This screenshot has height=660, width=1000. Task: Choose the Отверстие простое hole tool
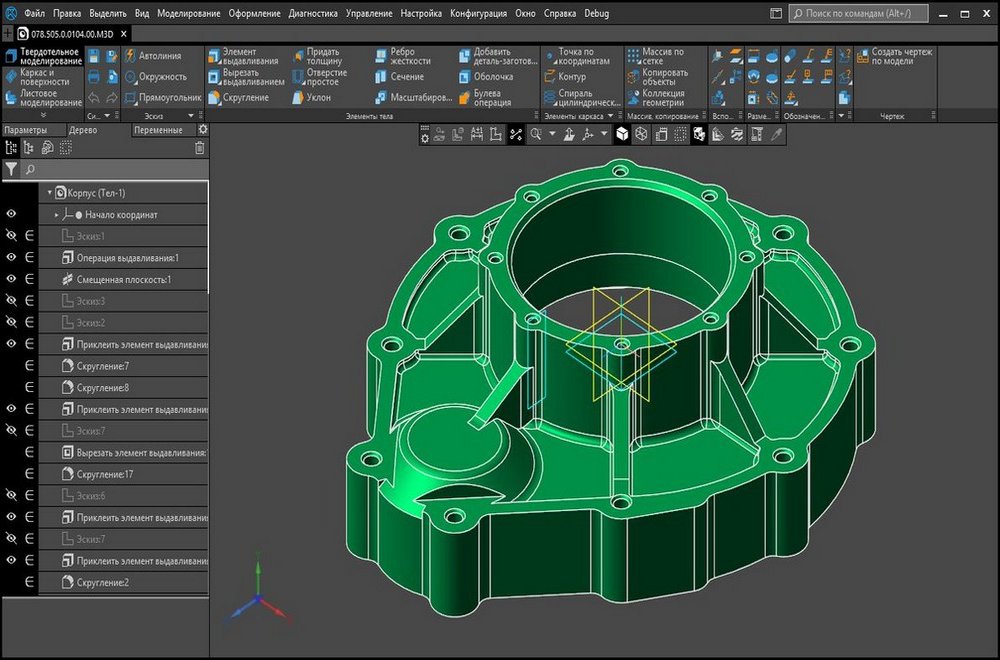320,77
